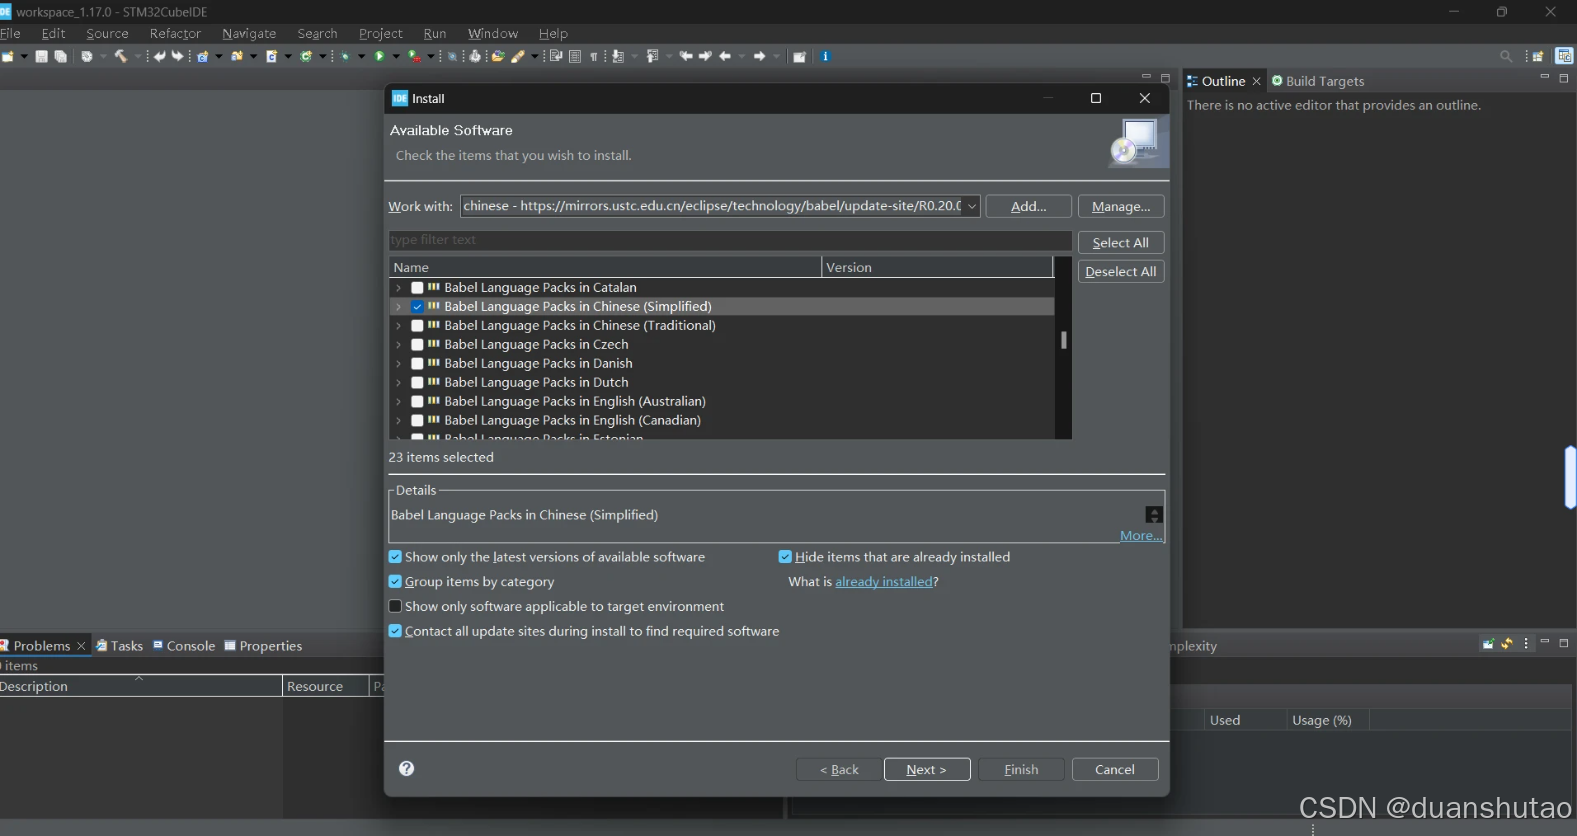Click the Manage... button
1577x836 pixels.
pos(1121,206)
